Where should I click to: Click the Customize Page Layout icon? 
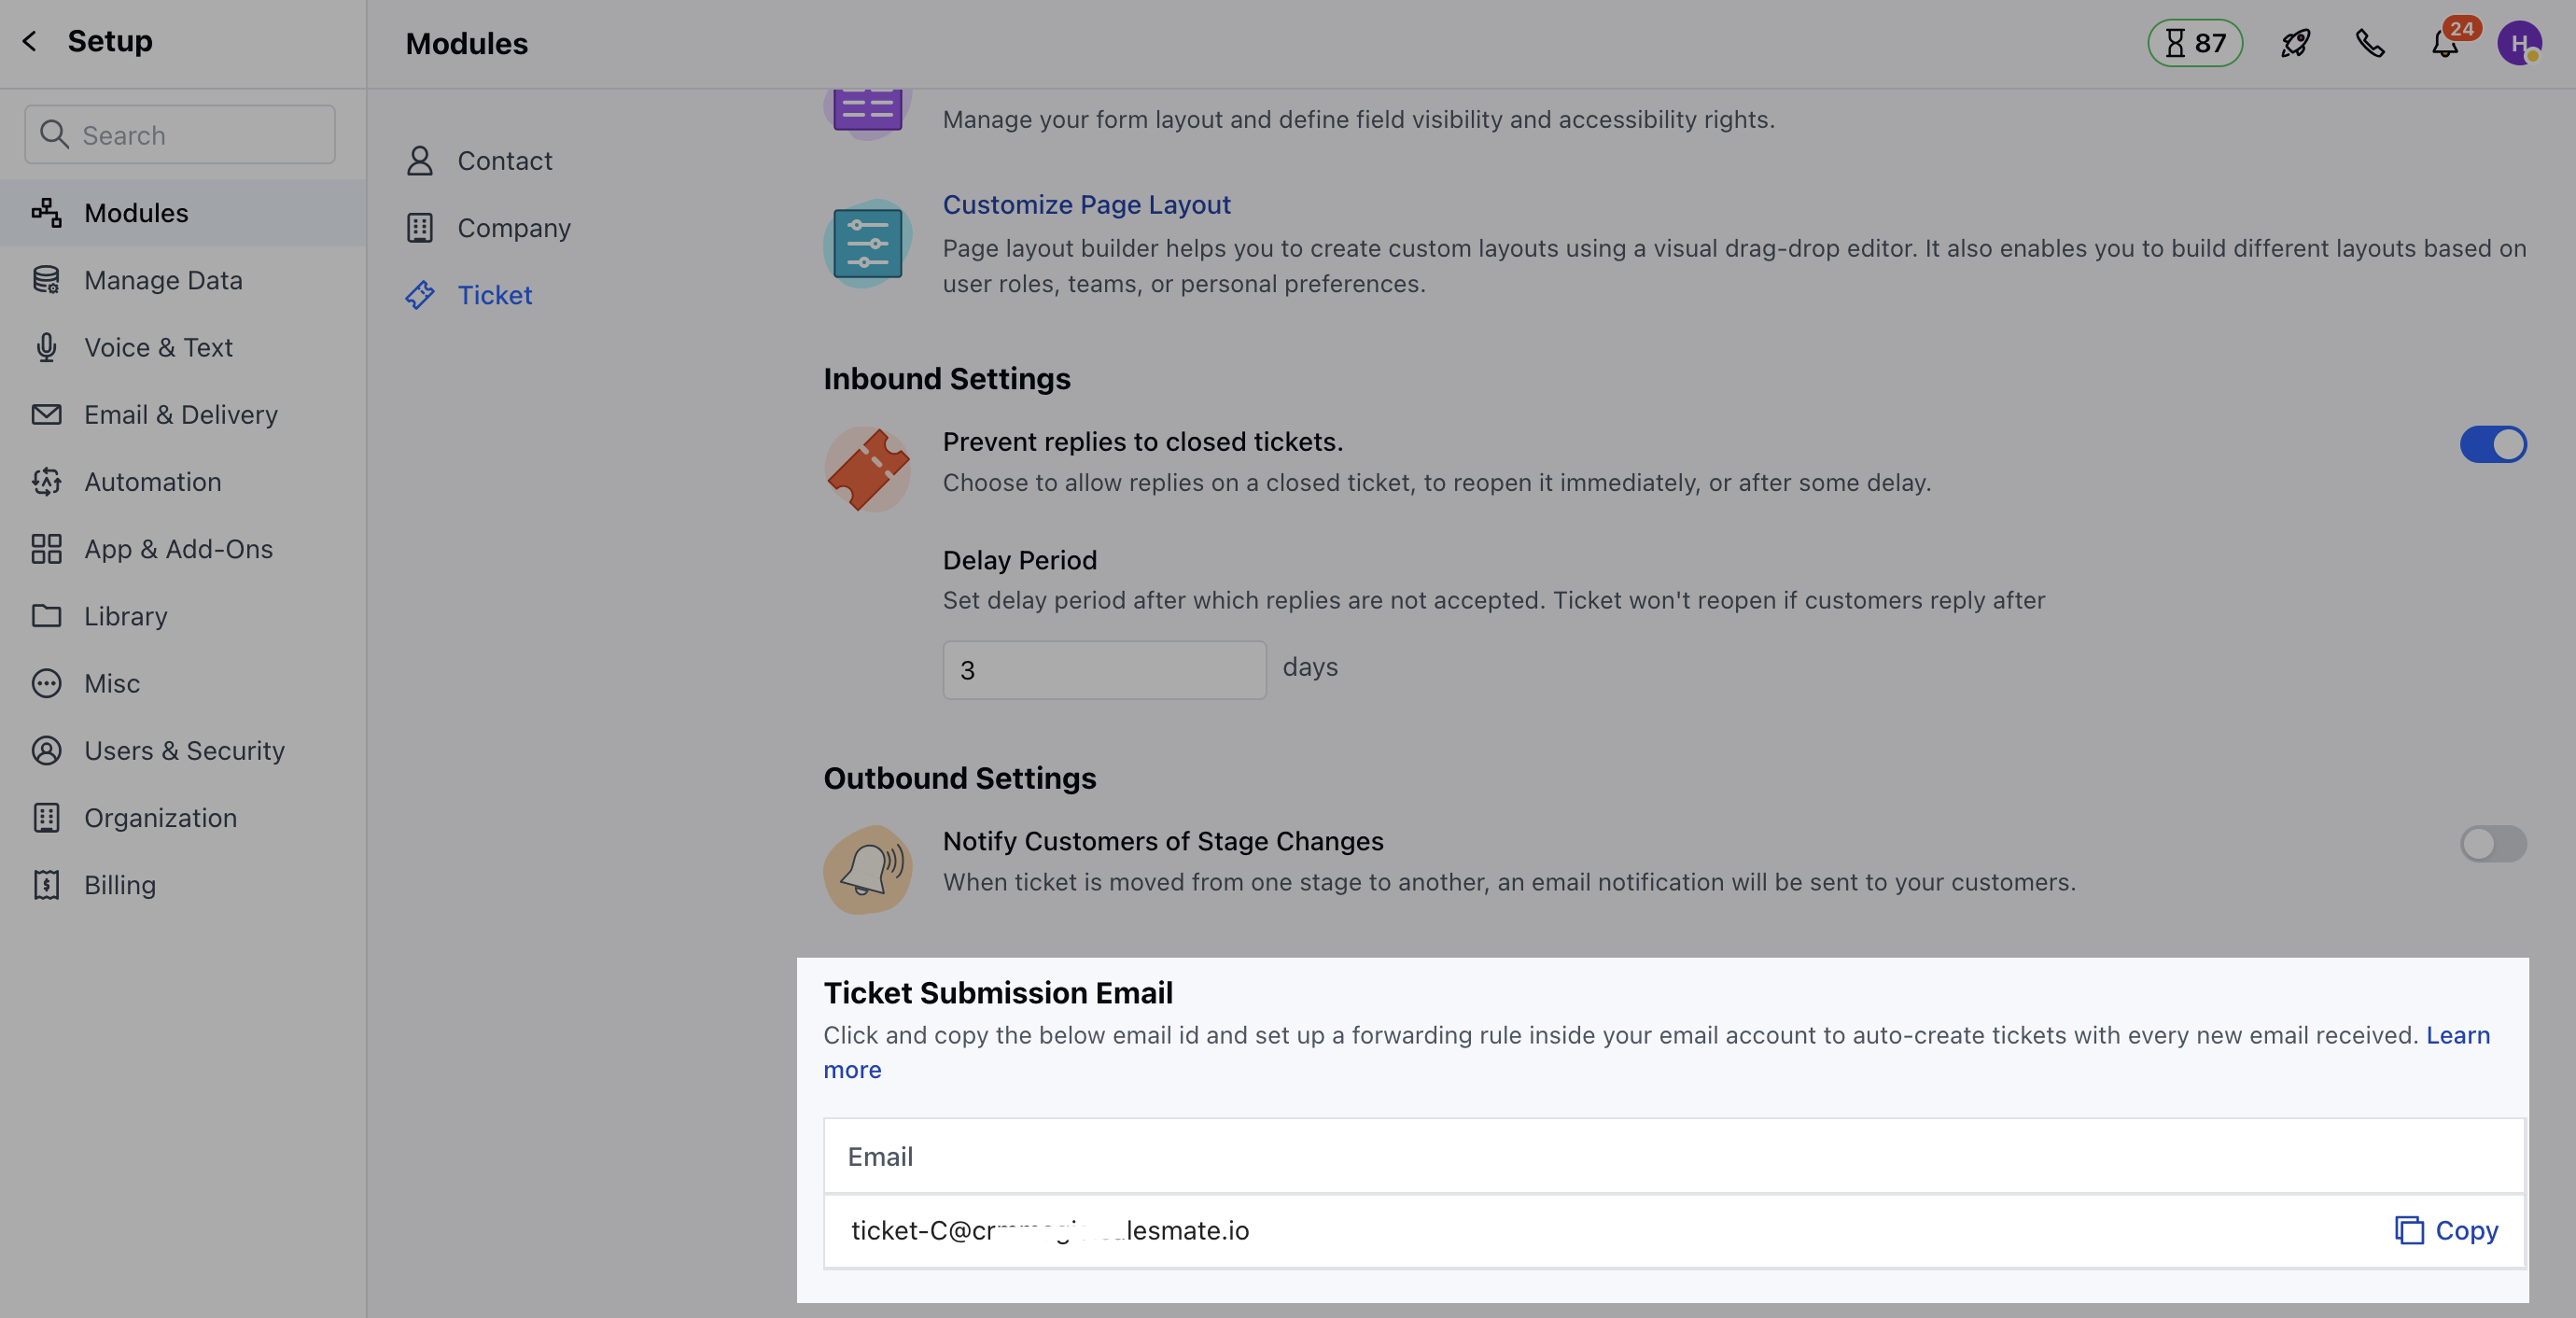point(867,243)
